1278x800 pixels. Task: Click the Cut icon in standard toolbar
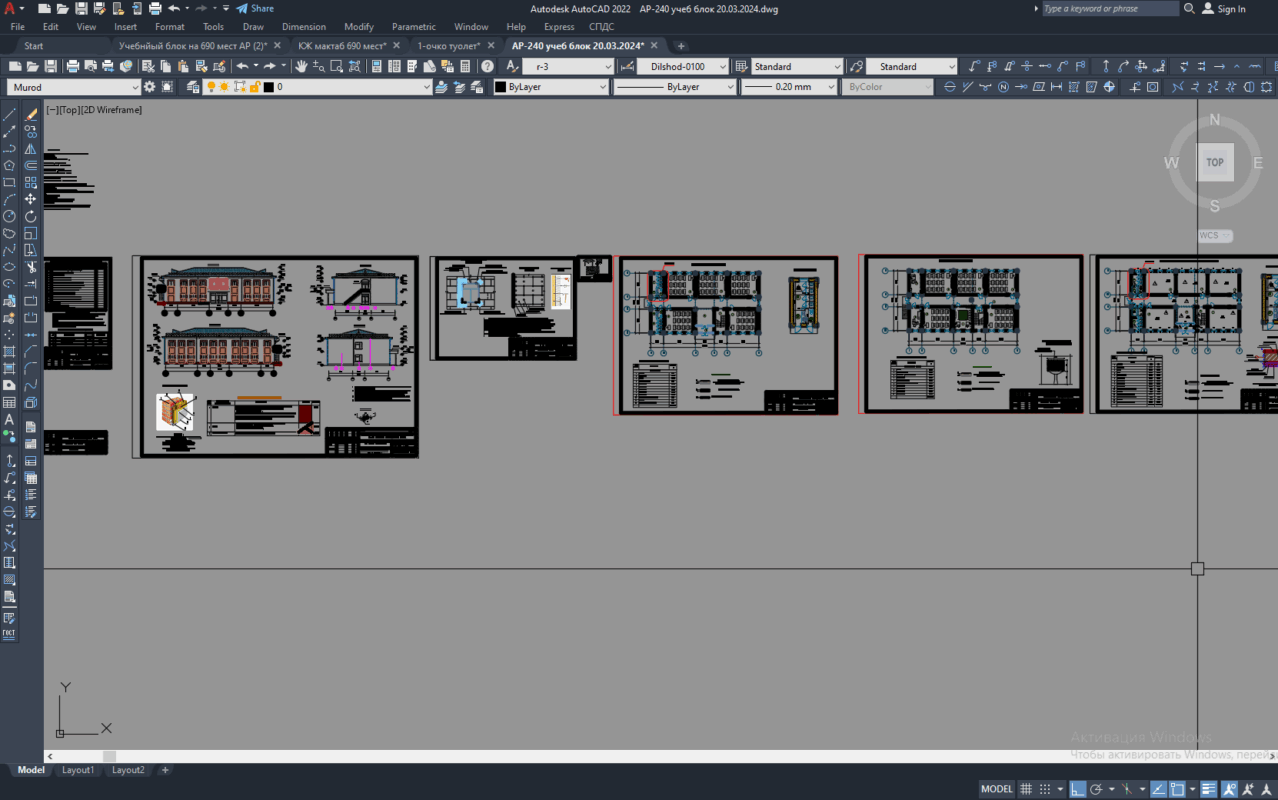[x=147, y=66]
